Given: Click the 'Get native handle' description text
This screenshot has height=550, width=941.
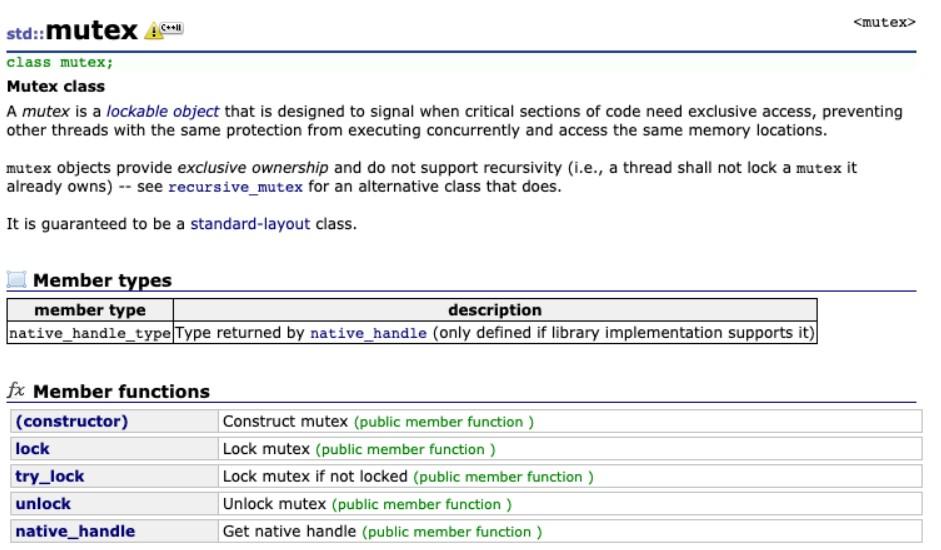Looking at the screenshot, I should click(x=289, y=531).
